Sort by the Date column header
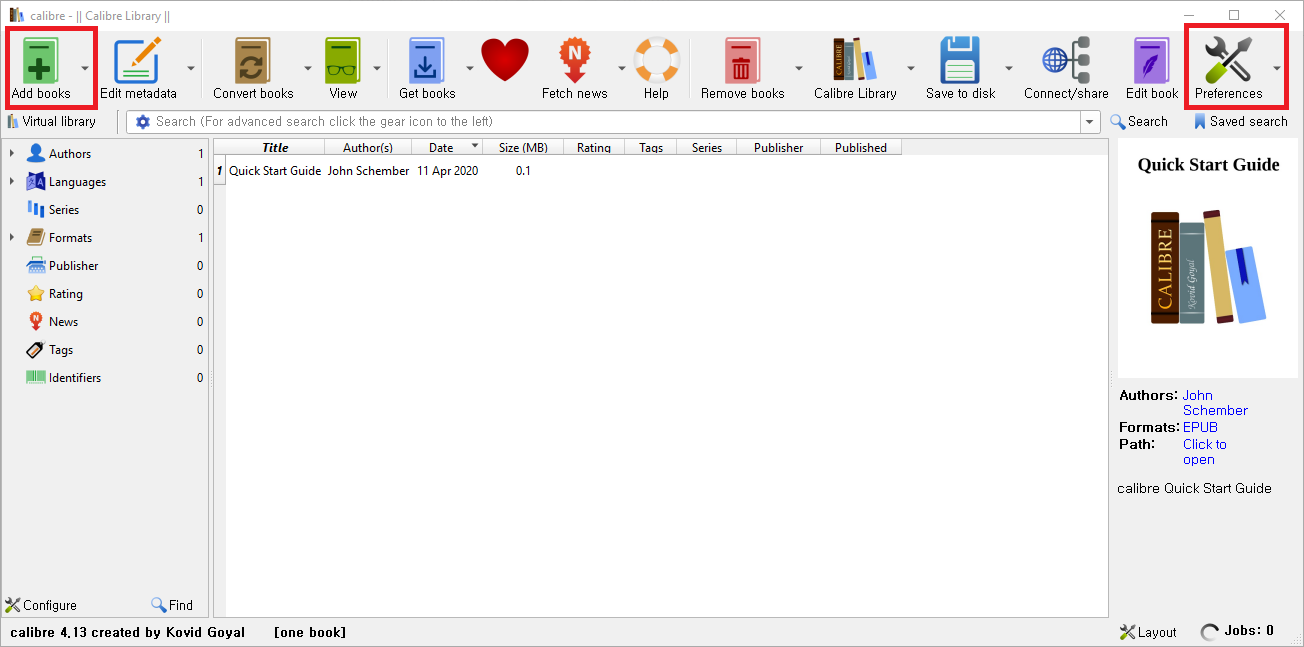 [447, 147]
